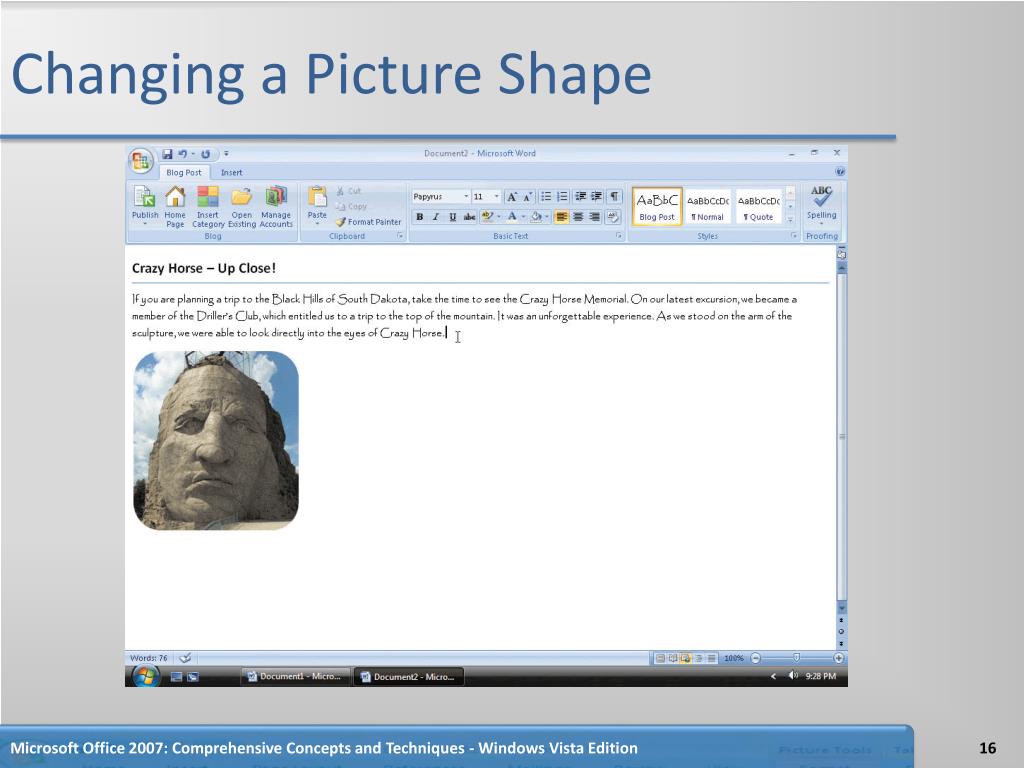Select the Document2 taskbar window
This screenshot has width=1024, height=768.
tap(409, 677)
